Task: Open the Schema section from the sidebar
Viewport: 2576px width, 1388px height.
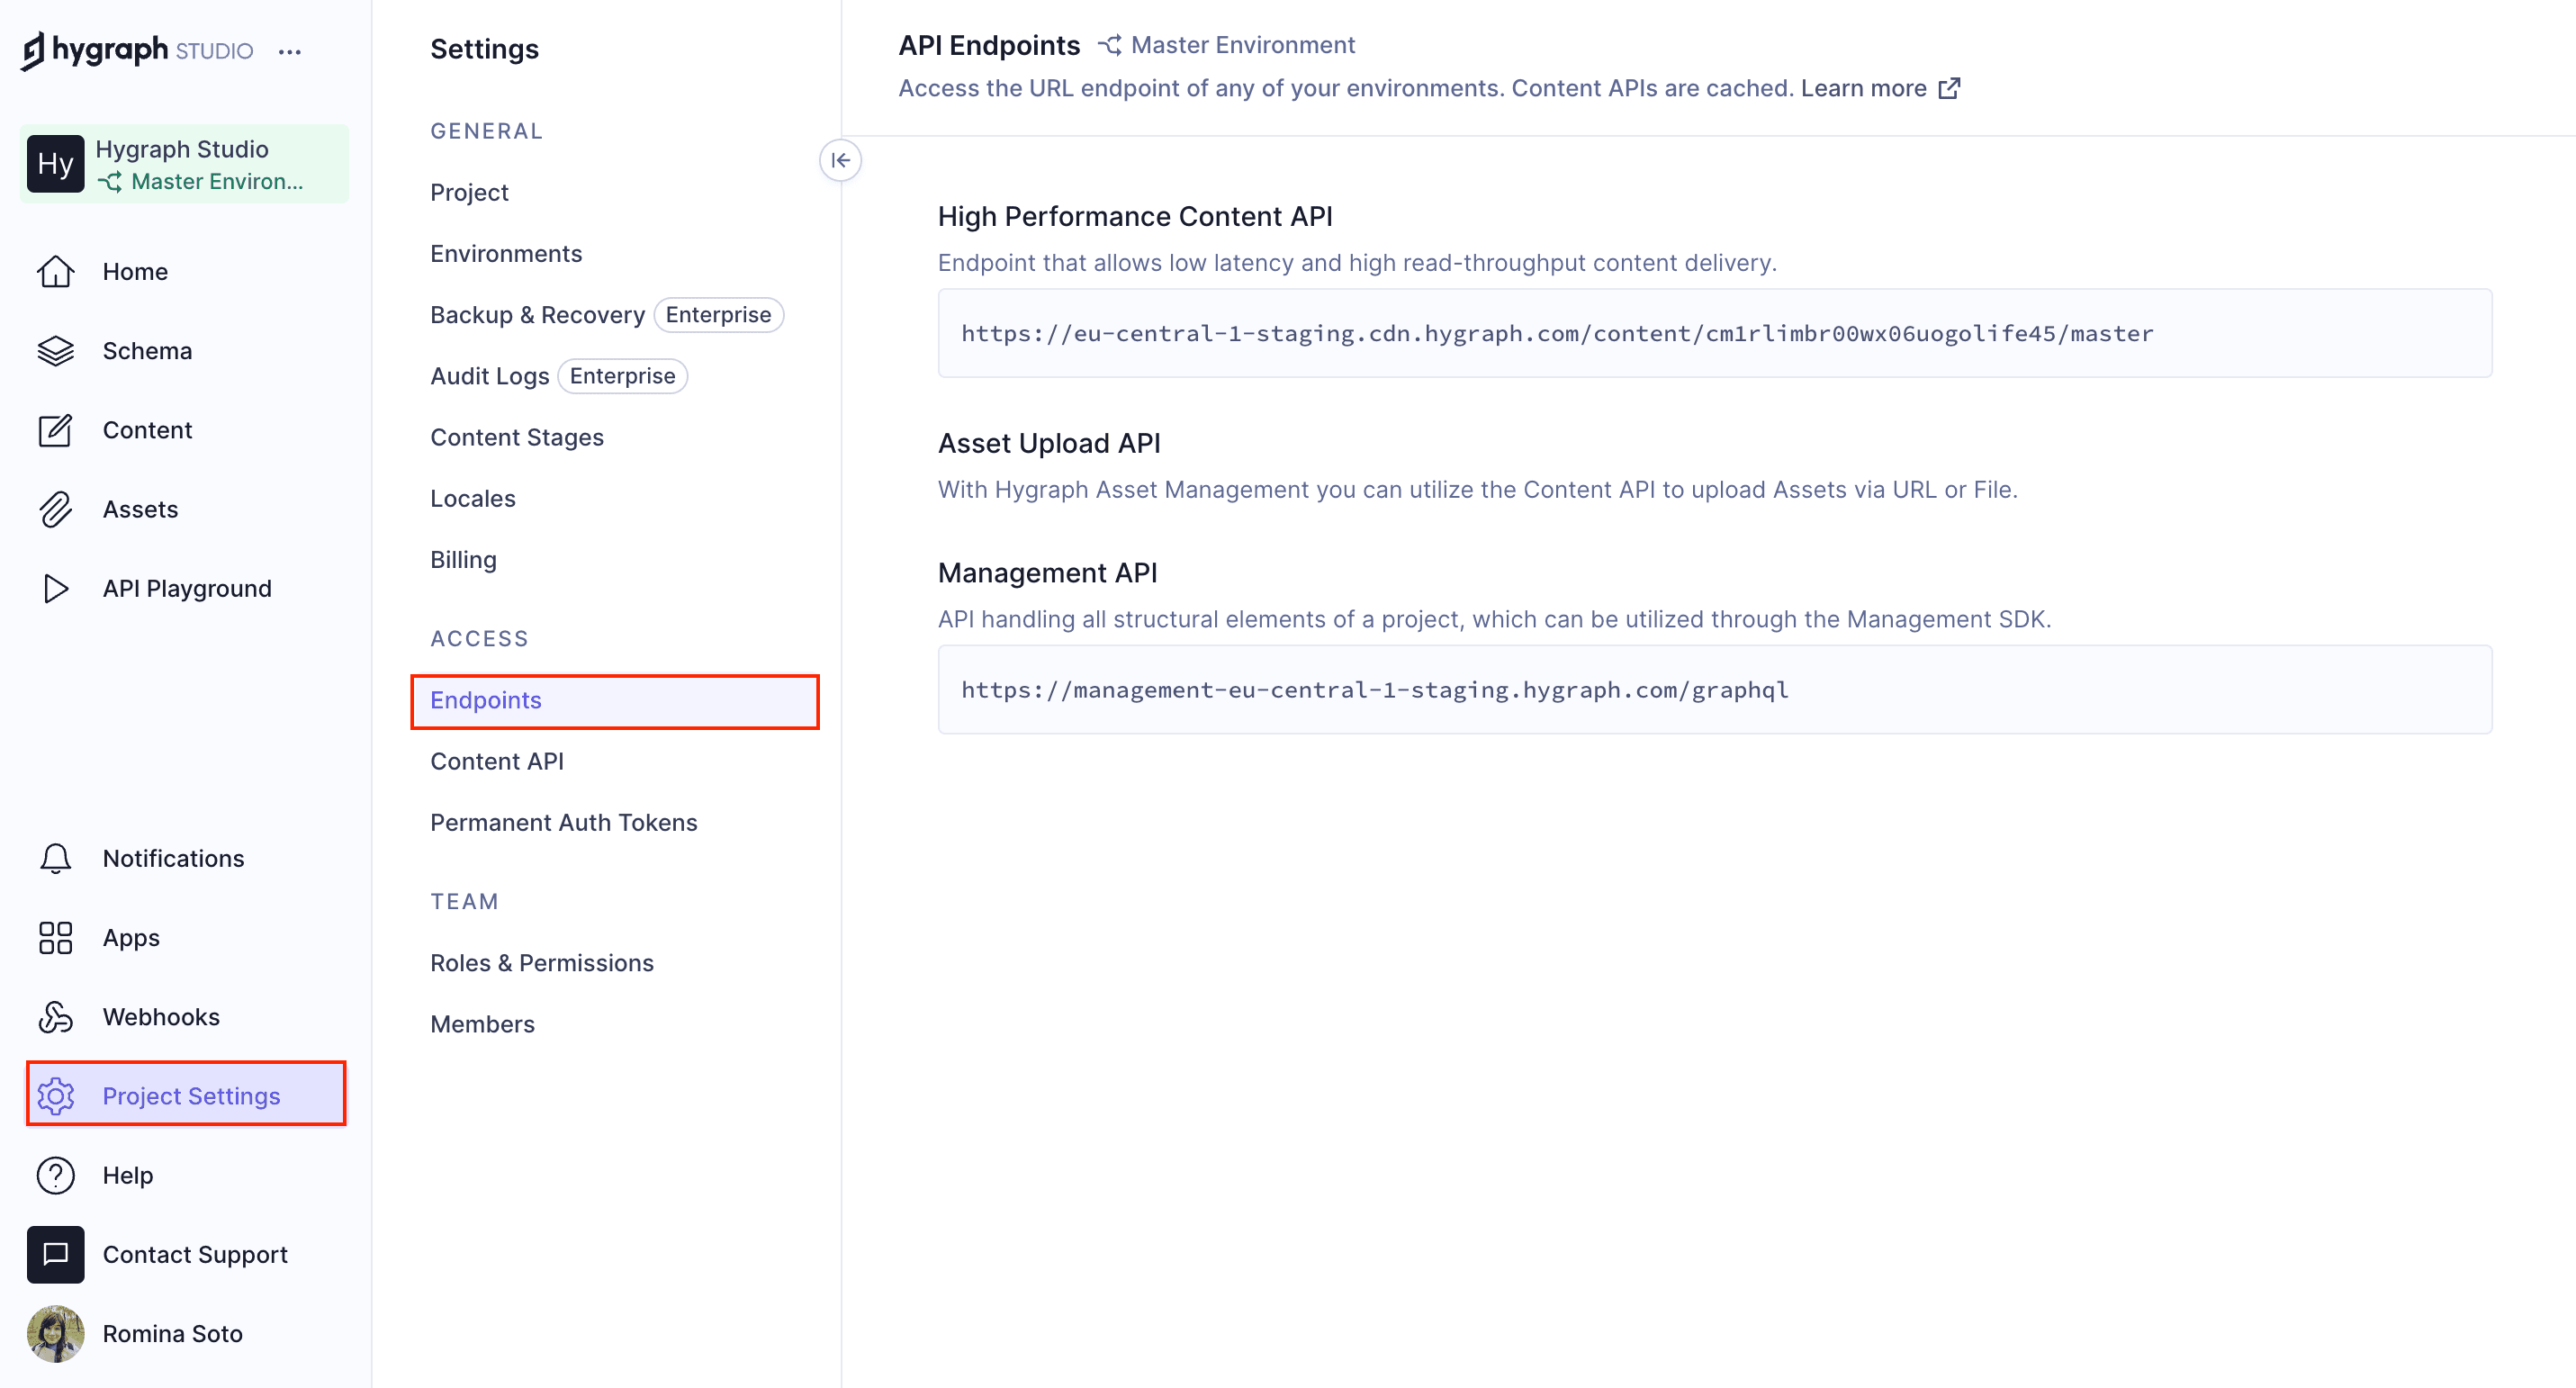Action: (147, 350)
